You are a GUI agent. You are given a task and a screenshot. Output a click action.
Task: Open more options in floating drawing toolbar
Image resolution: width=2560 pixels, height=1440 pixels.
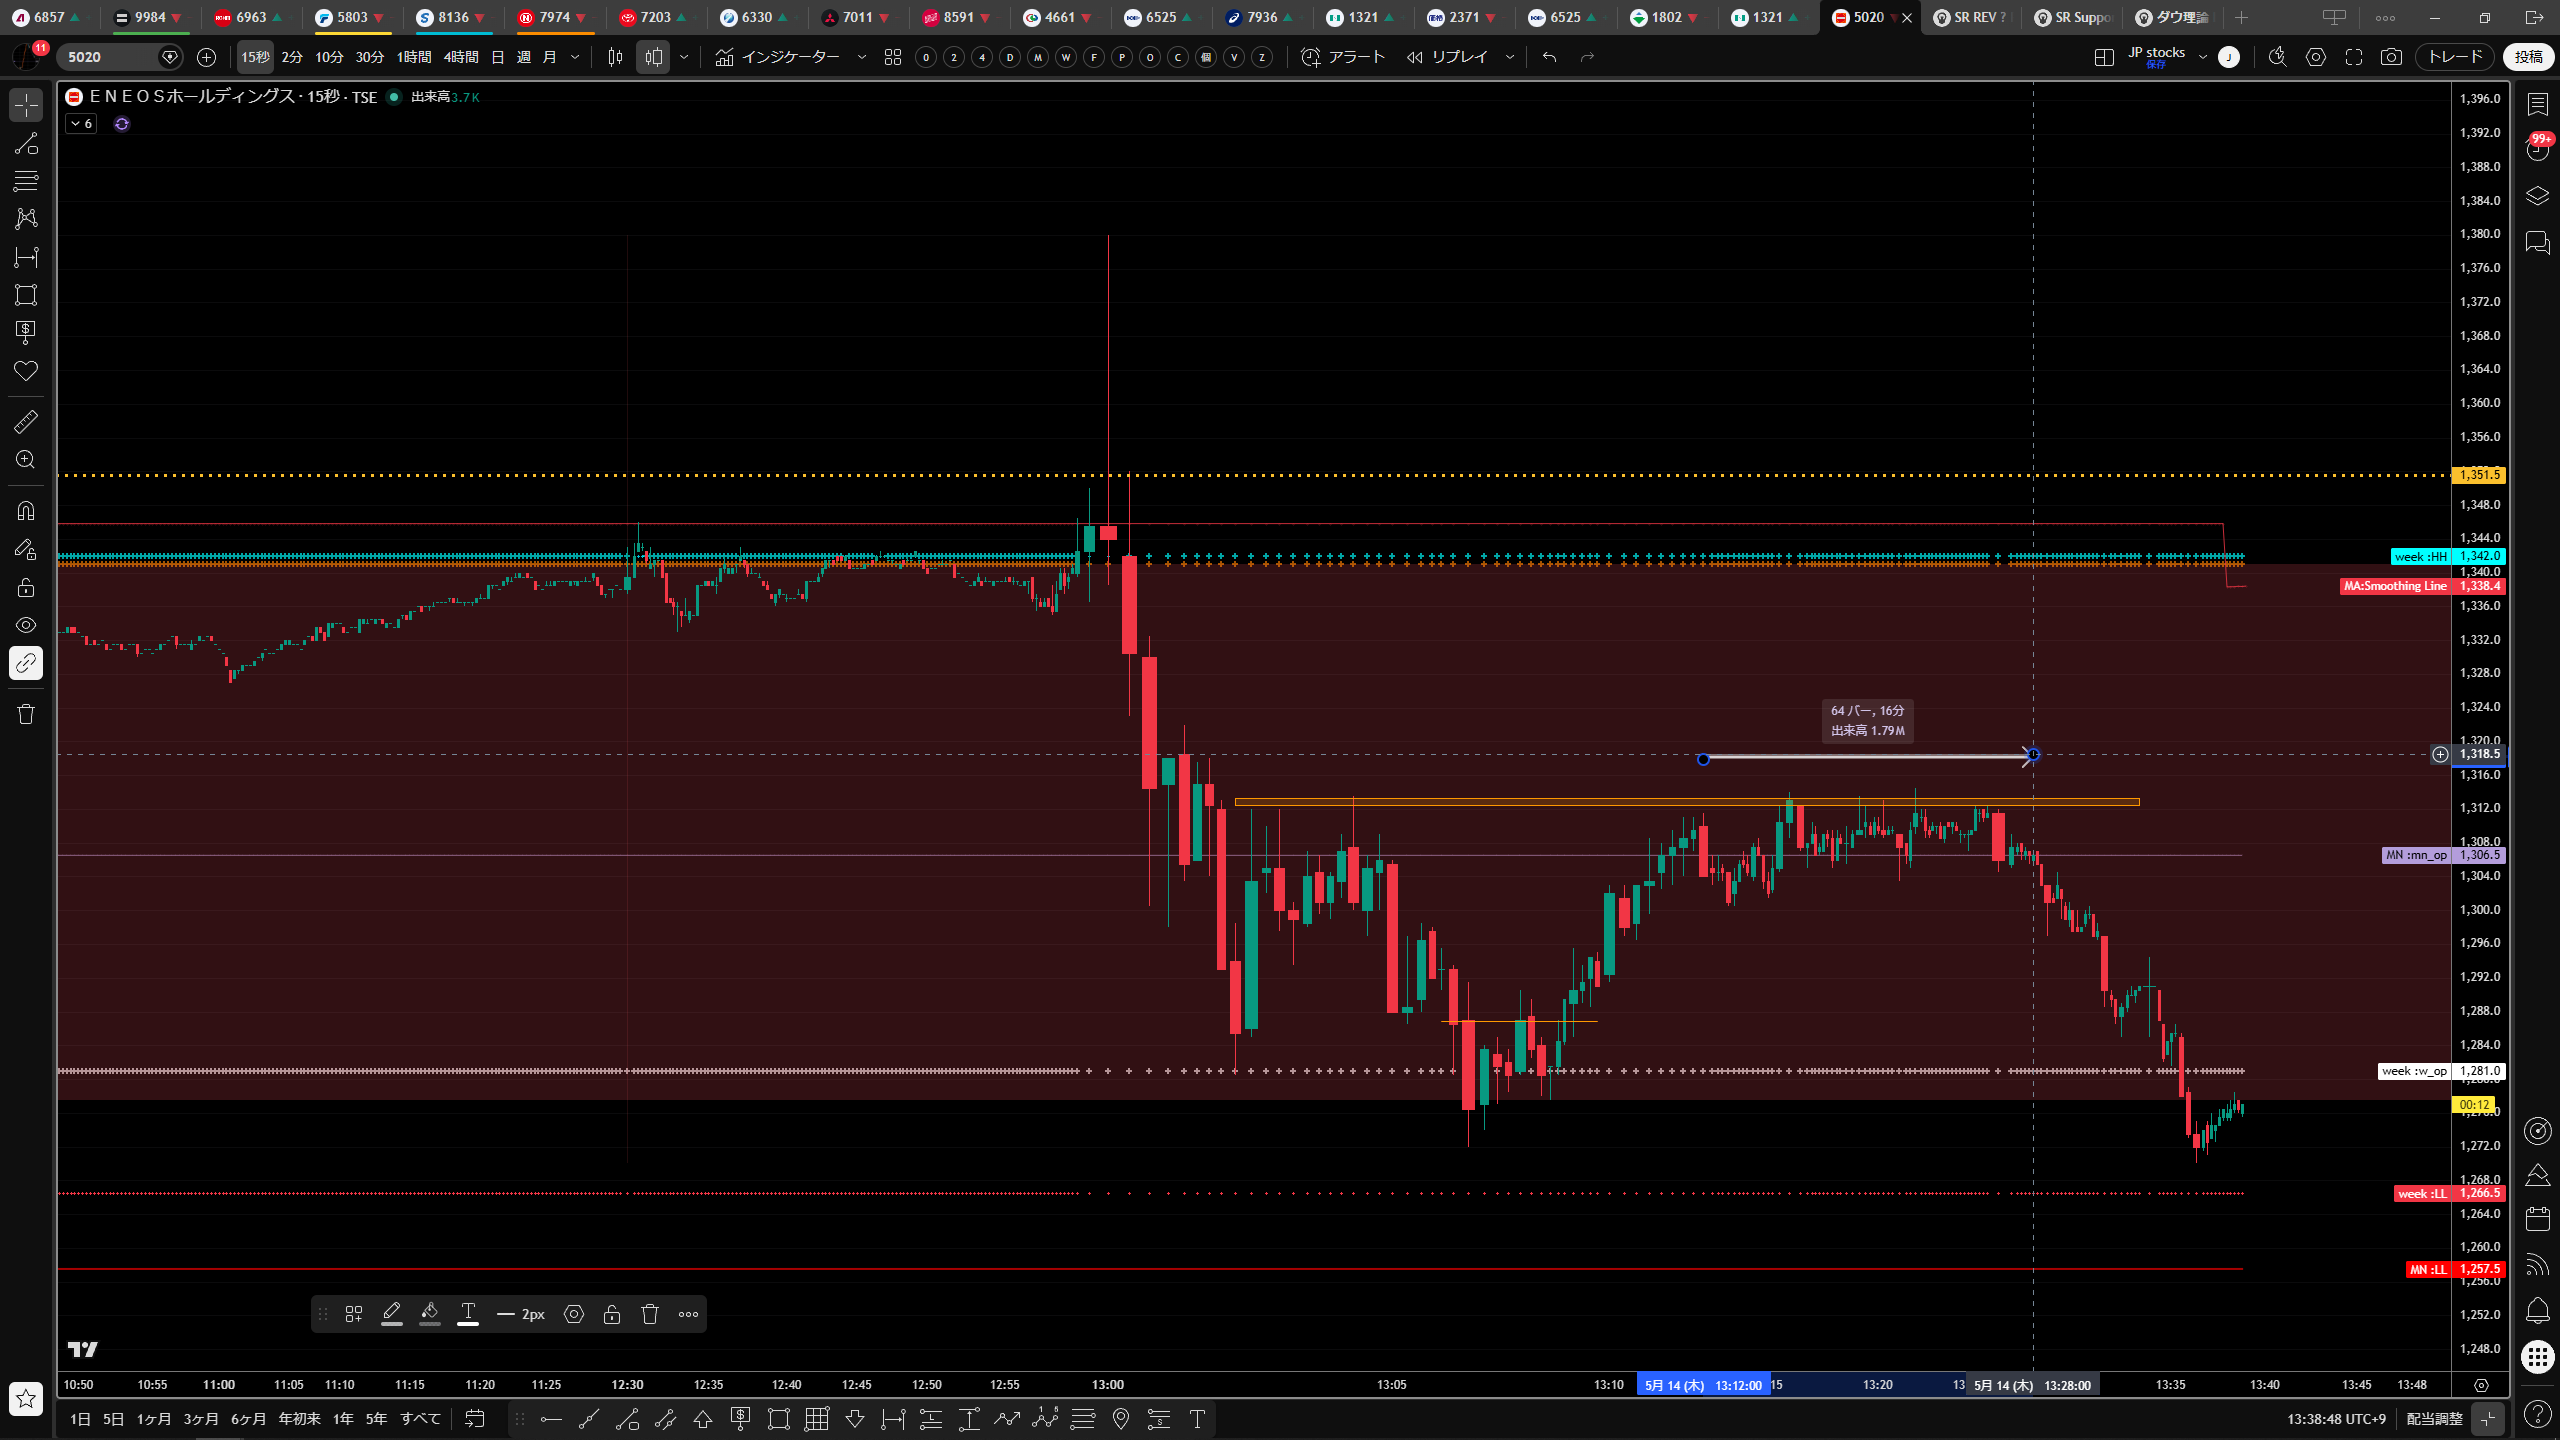688,1314
